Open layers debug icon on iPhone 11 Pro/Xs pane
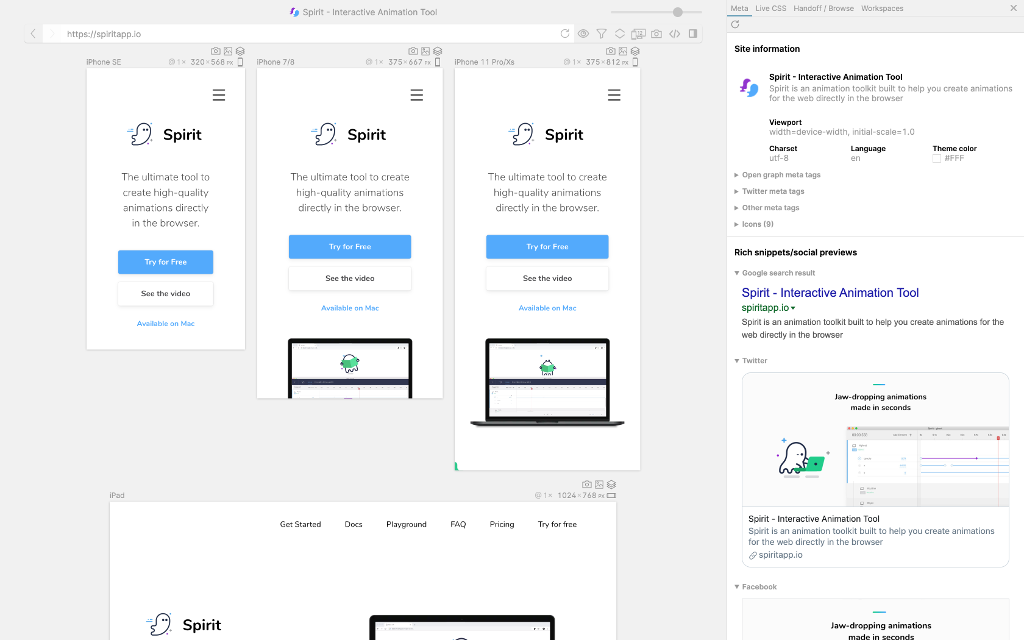The height and width of the screenshot is (640, 1024). [x=635, y=51]
